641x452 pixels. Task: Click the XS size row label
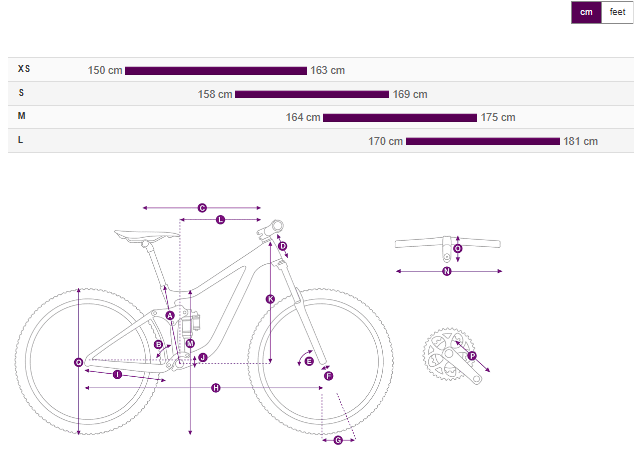[x=24, y=69]
